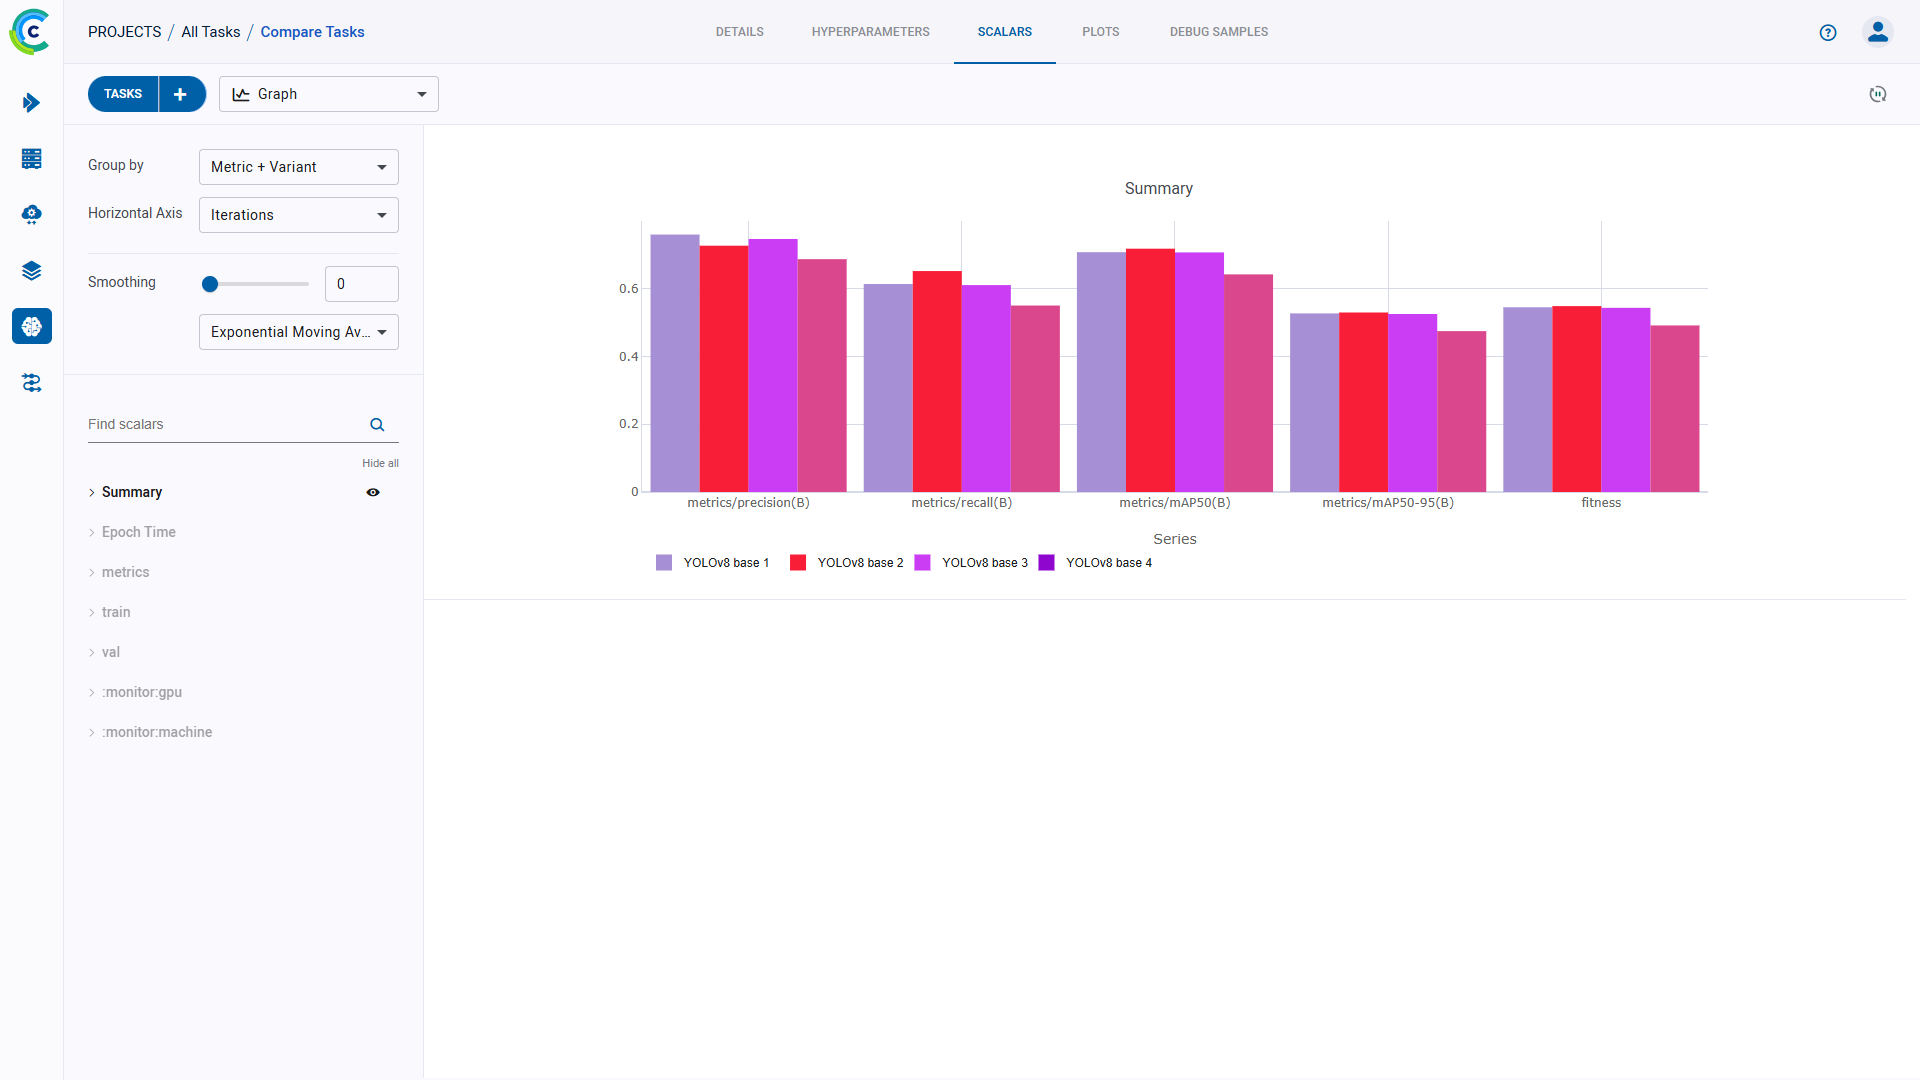Drag the Smoothing slider control
The height and width of the screenshot is (1080, 1920).
(210, 284)
